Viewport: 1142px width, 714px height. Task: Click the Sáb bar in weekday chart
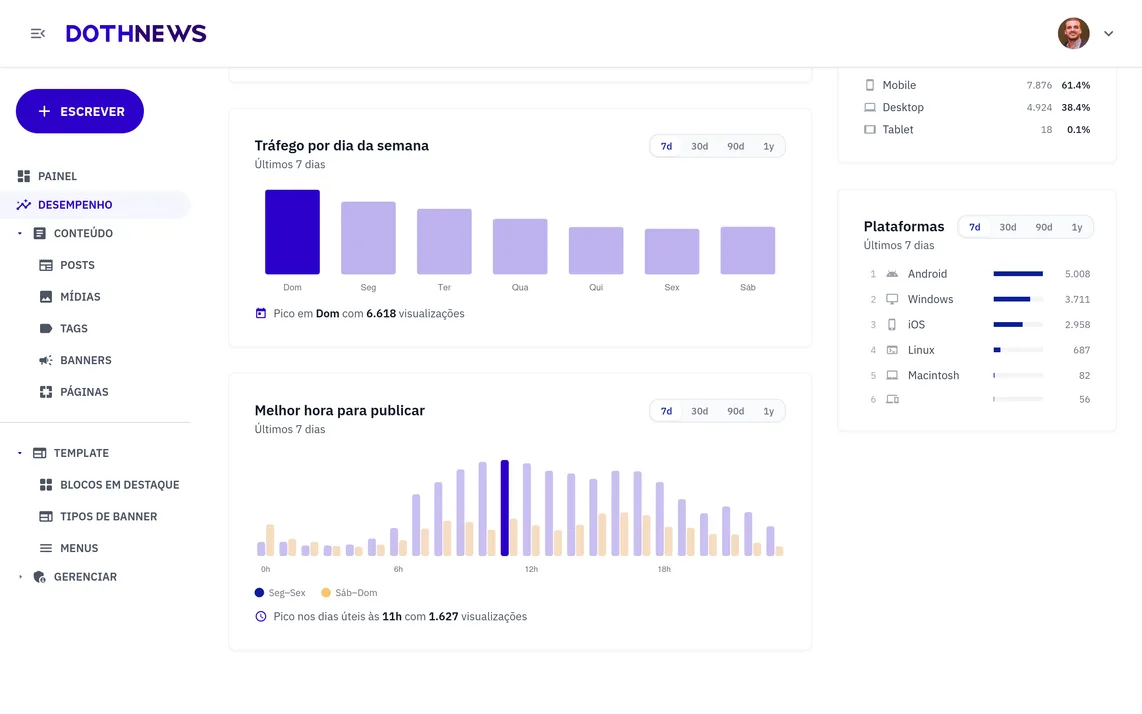[748, 251]
